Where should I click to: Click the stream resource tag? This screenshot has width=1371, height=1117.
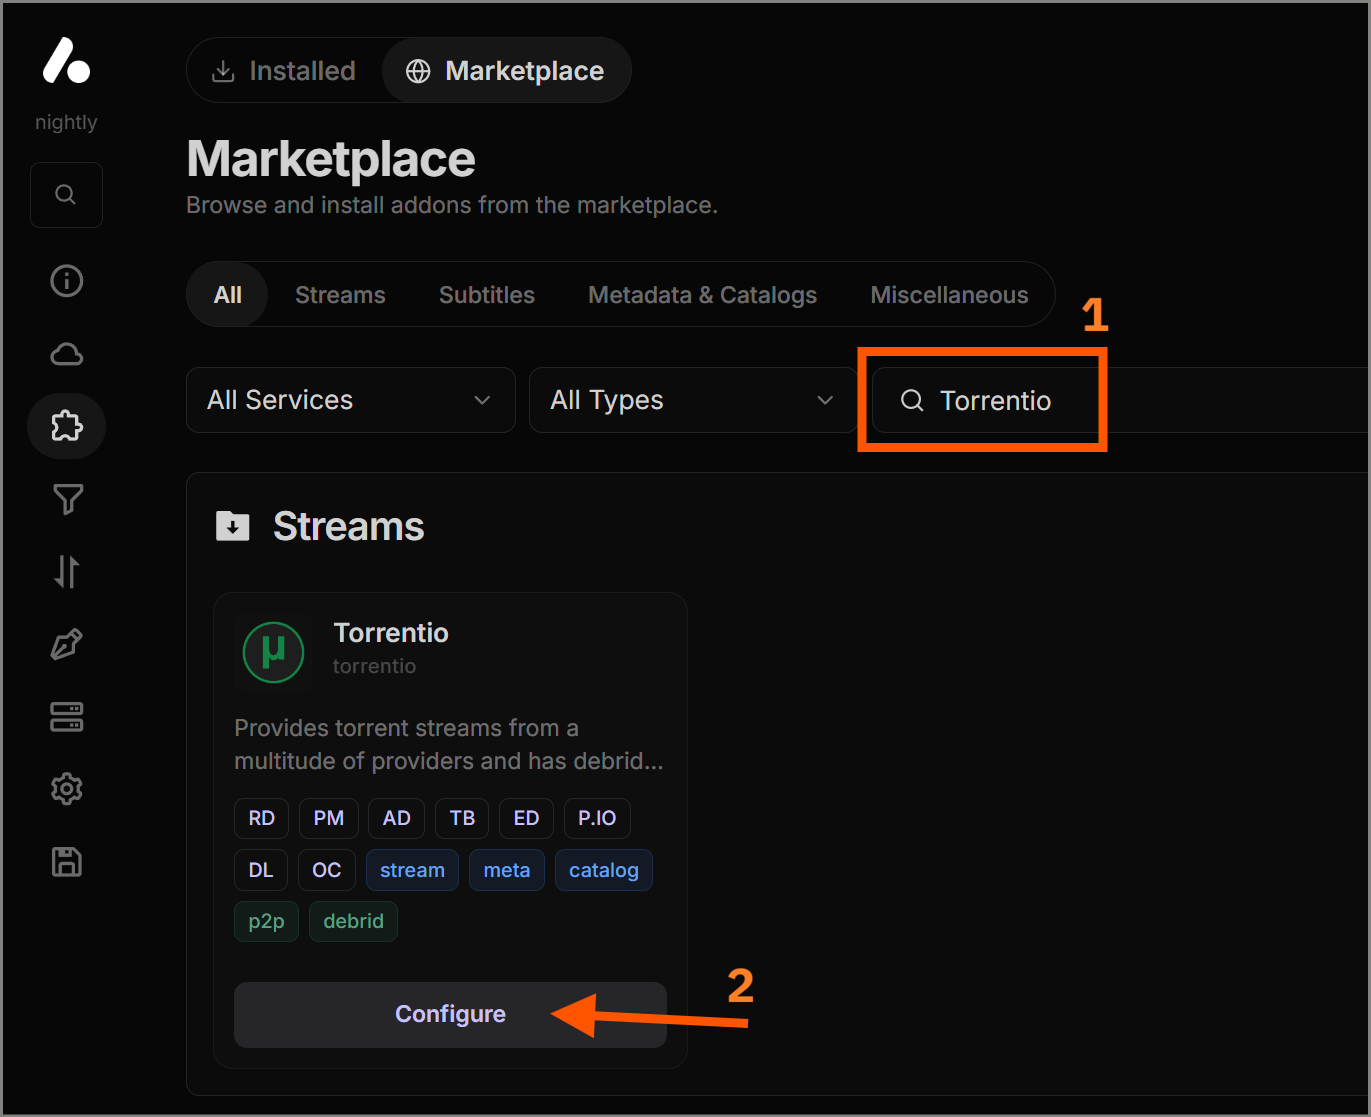[x=412, y=870]
